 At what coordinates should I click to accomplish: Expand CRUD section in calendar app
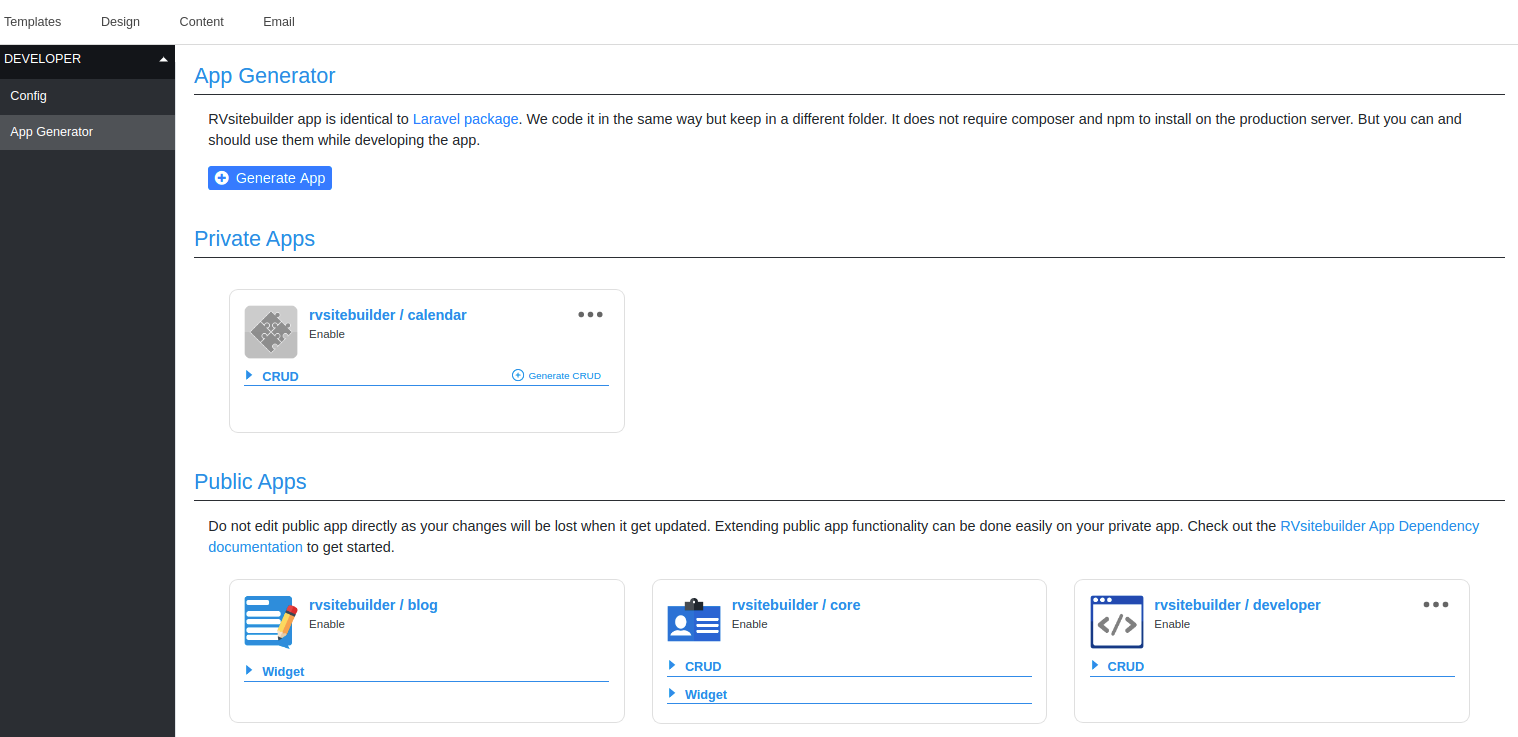[x=249, y=376]
